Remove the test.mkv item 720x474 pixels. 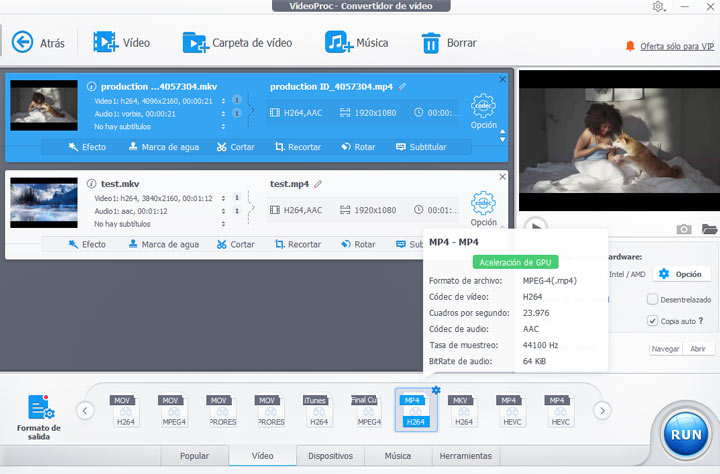[502, 177]
